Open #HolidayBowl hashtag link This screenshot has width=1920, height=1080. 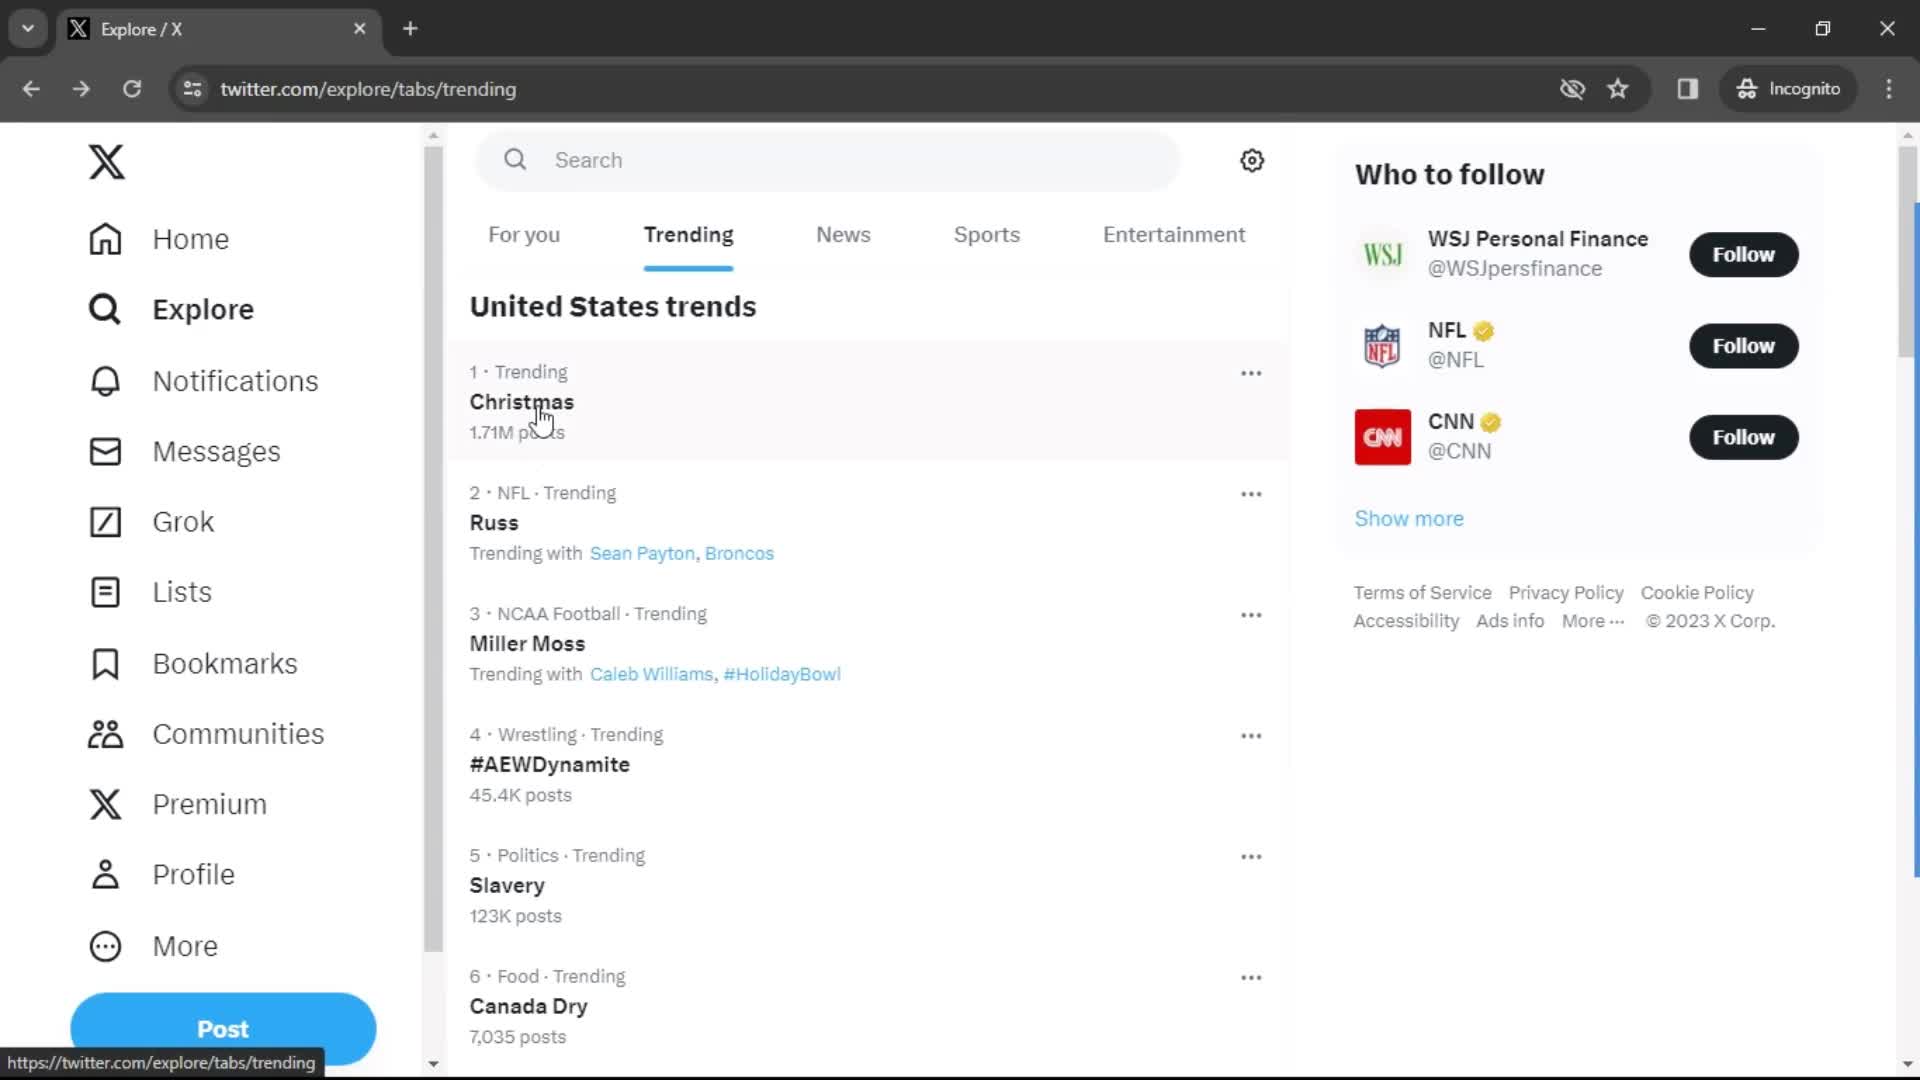click(x=782, y=675)
